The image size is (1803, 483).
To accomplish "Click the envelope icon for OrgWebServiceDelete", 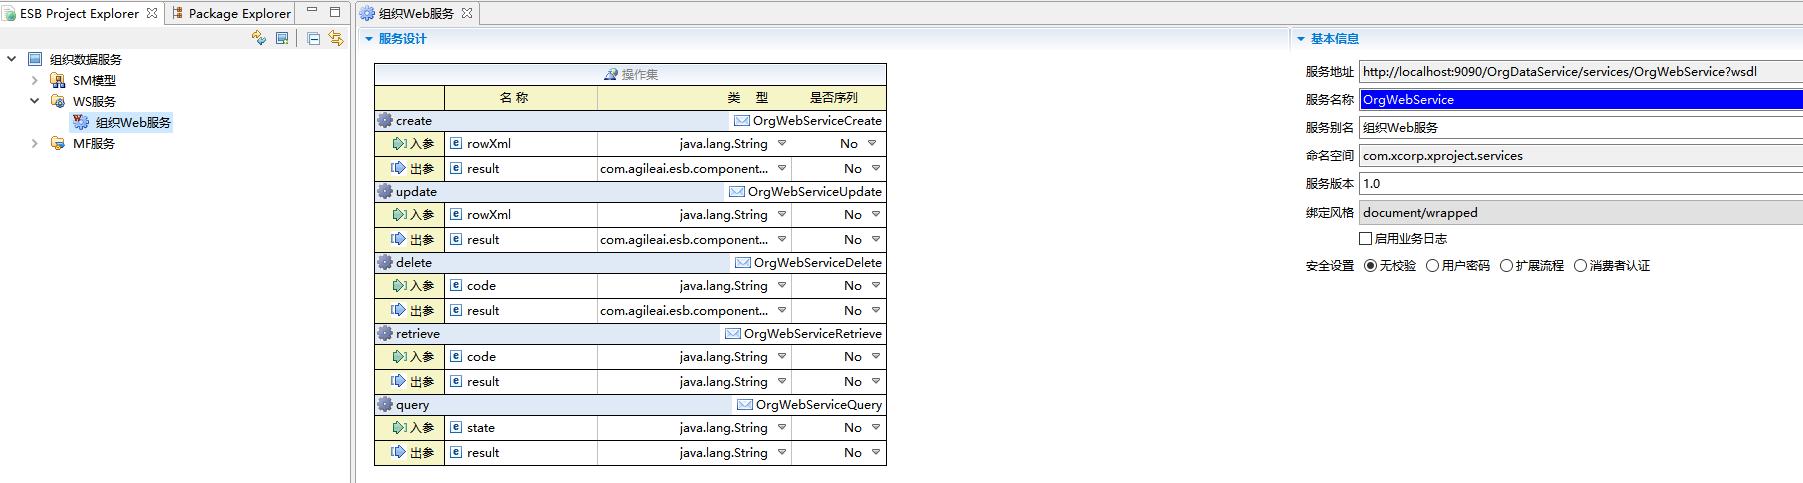I will (743, 262).
